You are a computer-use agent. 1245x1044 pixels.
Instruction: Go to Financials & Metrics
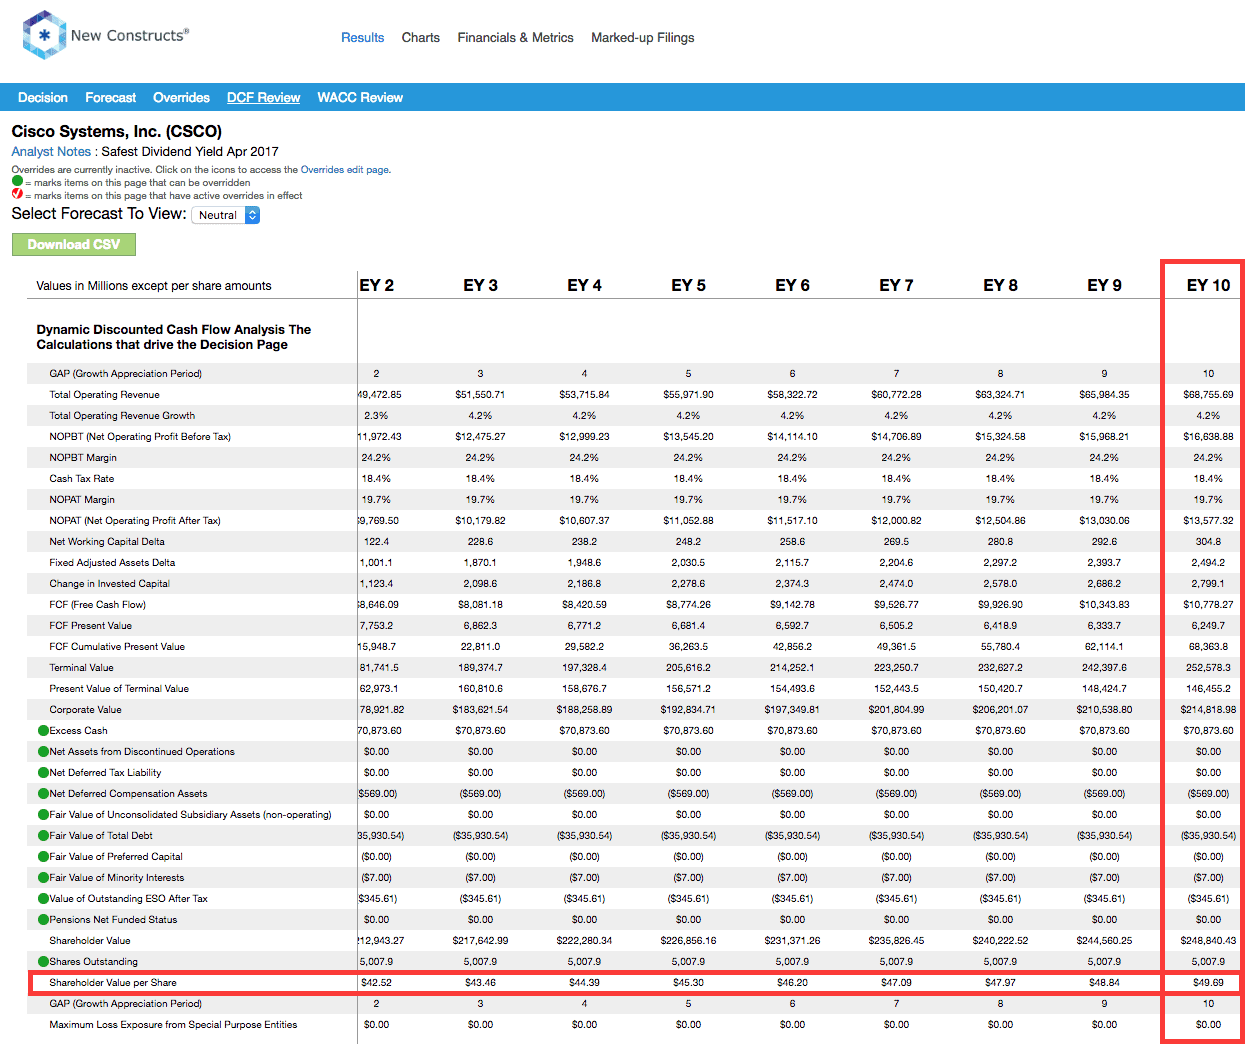516,38
